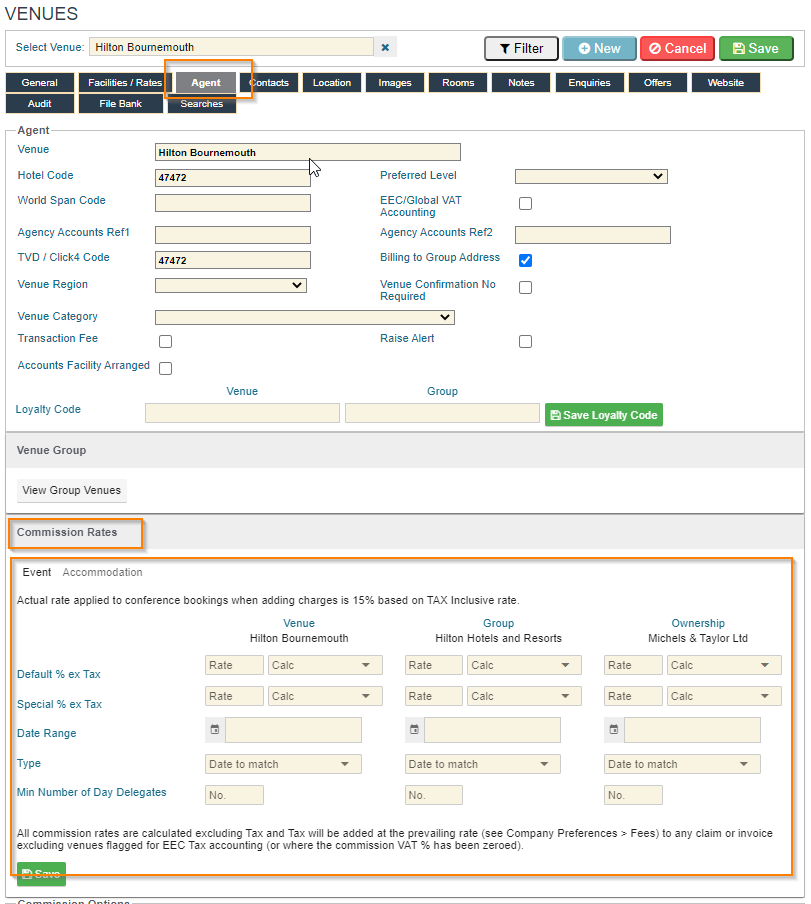This screenshot has height=904, width=811.
Task: Open the Enquiries tab
Action: [x=589, y=82]
